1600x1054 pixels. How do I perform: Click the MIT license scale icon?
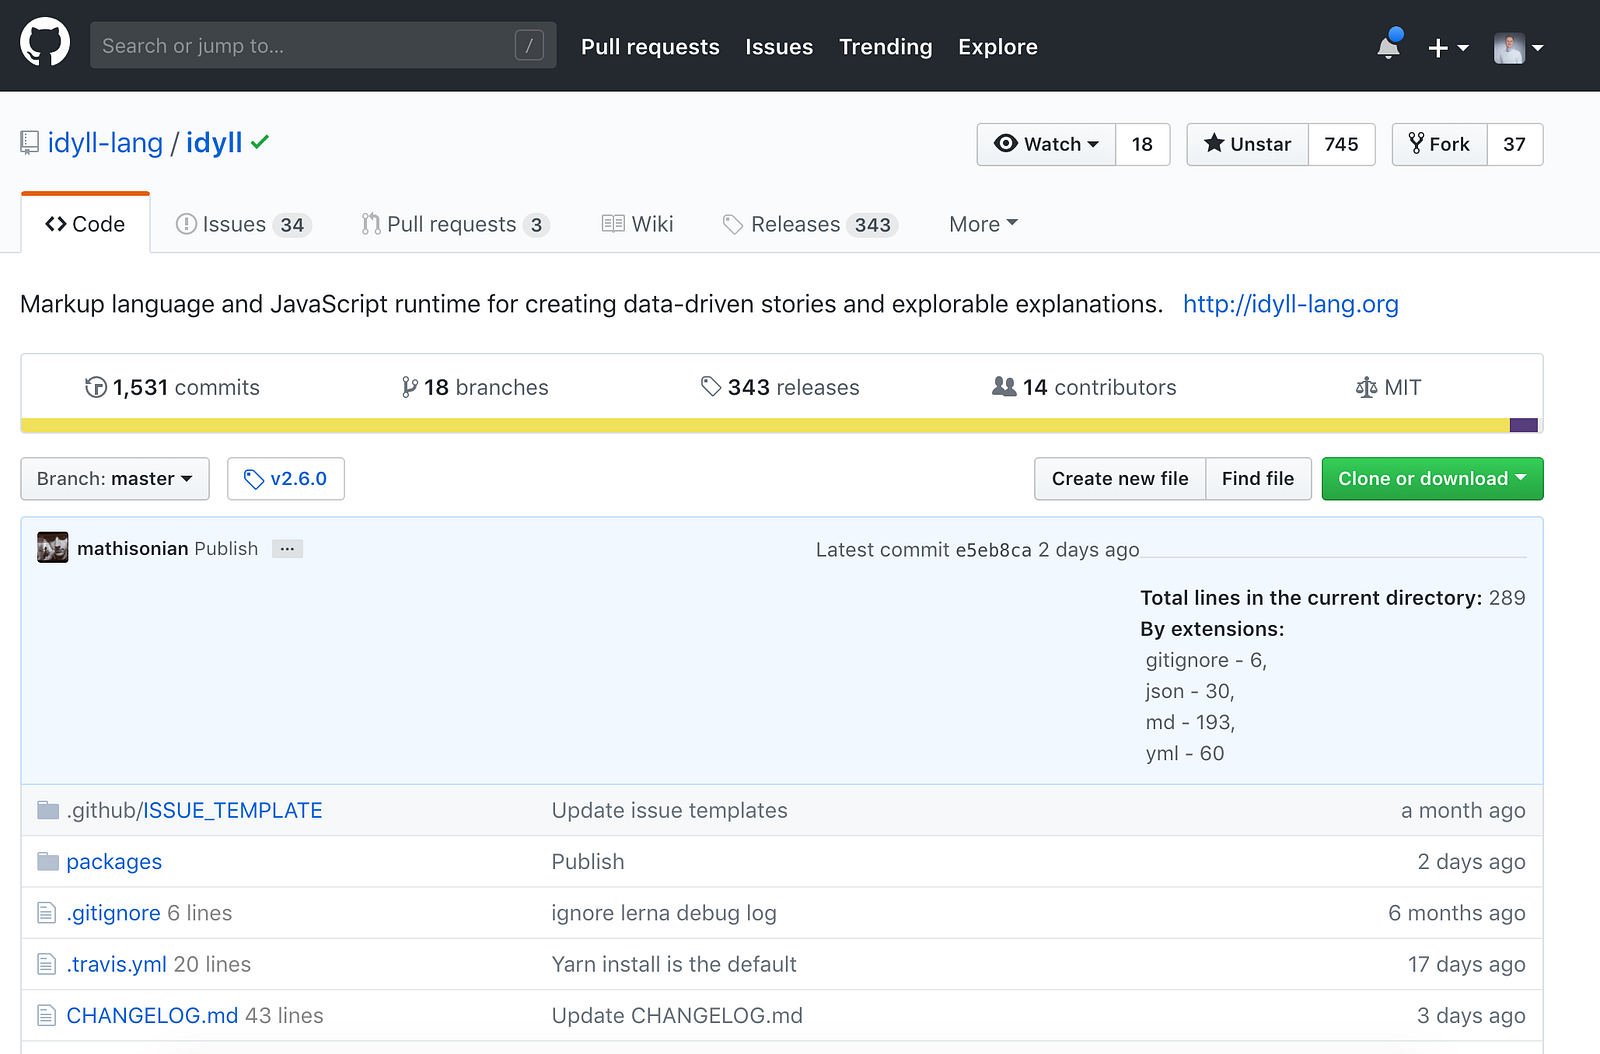coord(1366,388)
